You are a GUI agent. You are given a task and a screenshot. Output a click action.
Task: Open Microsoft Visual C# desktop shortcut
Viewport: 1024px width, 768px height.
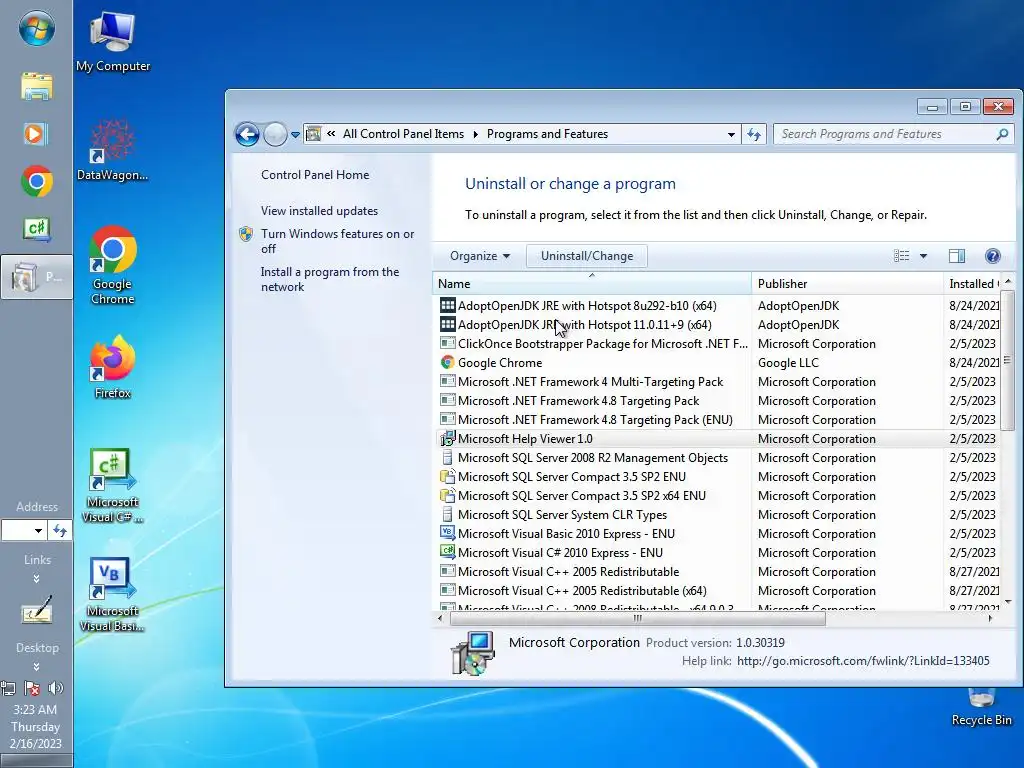tap(112, 486)
